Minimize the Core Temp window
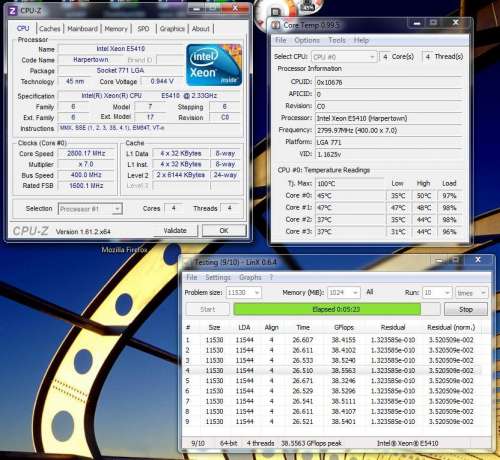 point(416,23)
